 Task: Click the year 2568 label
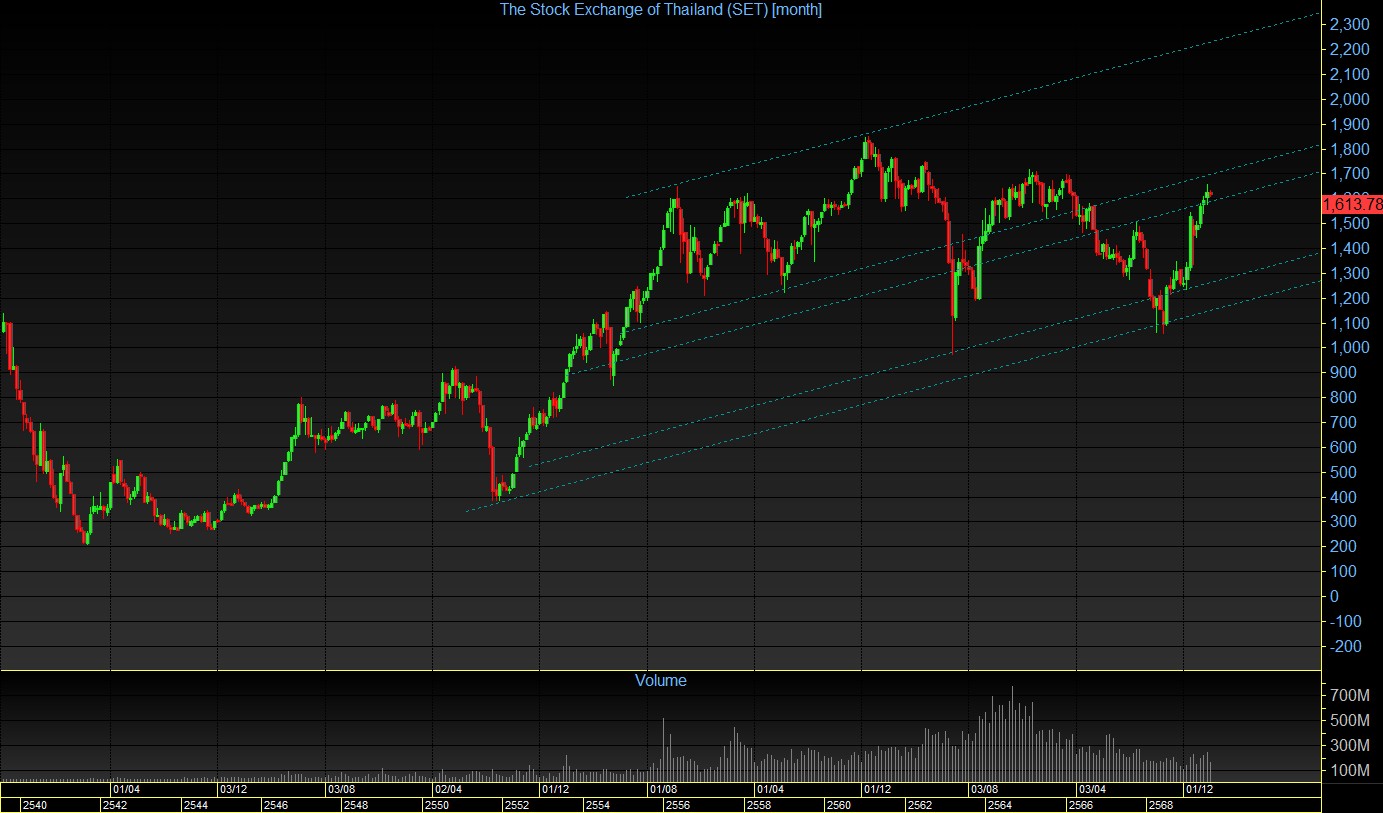tap(1160, 805)
